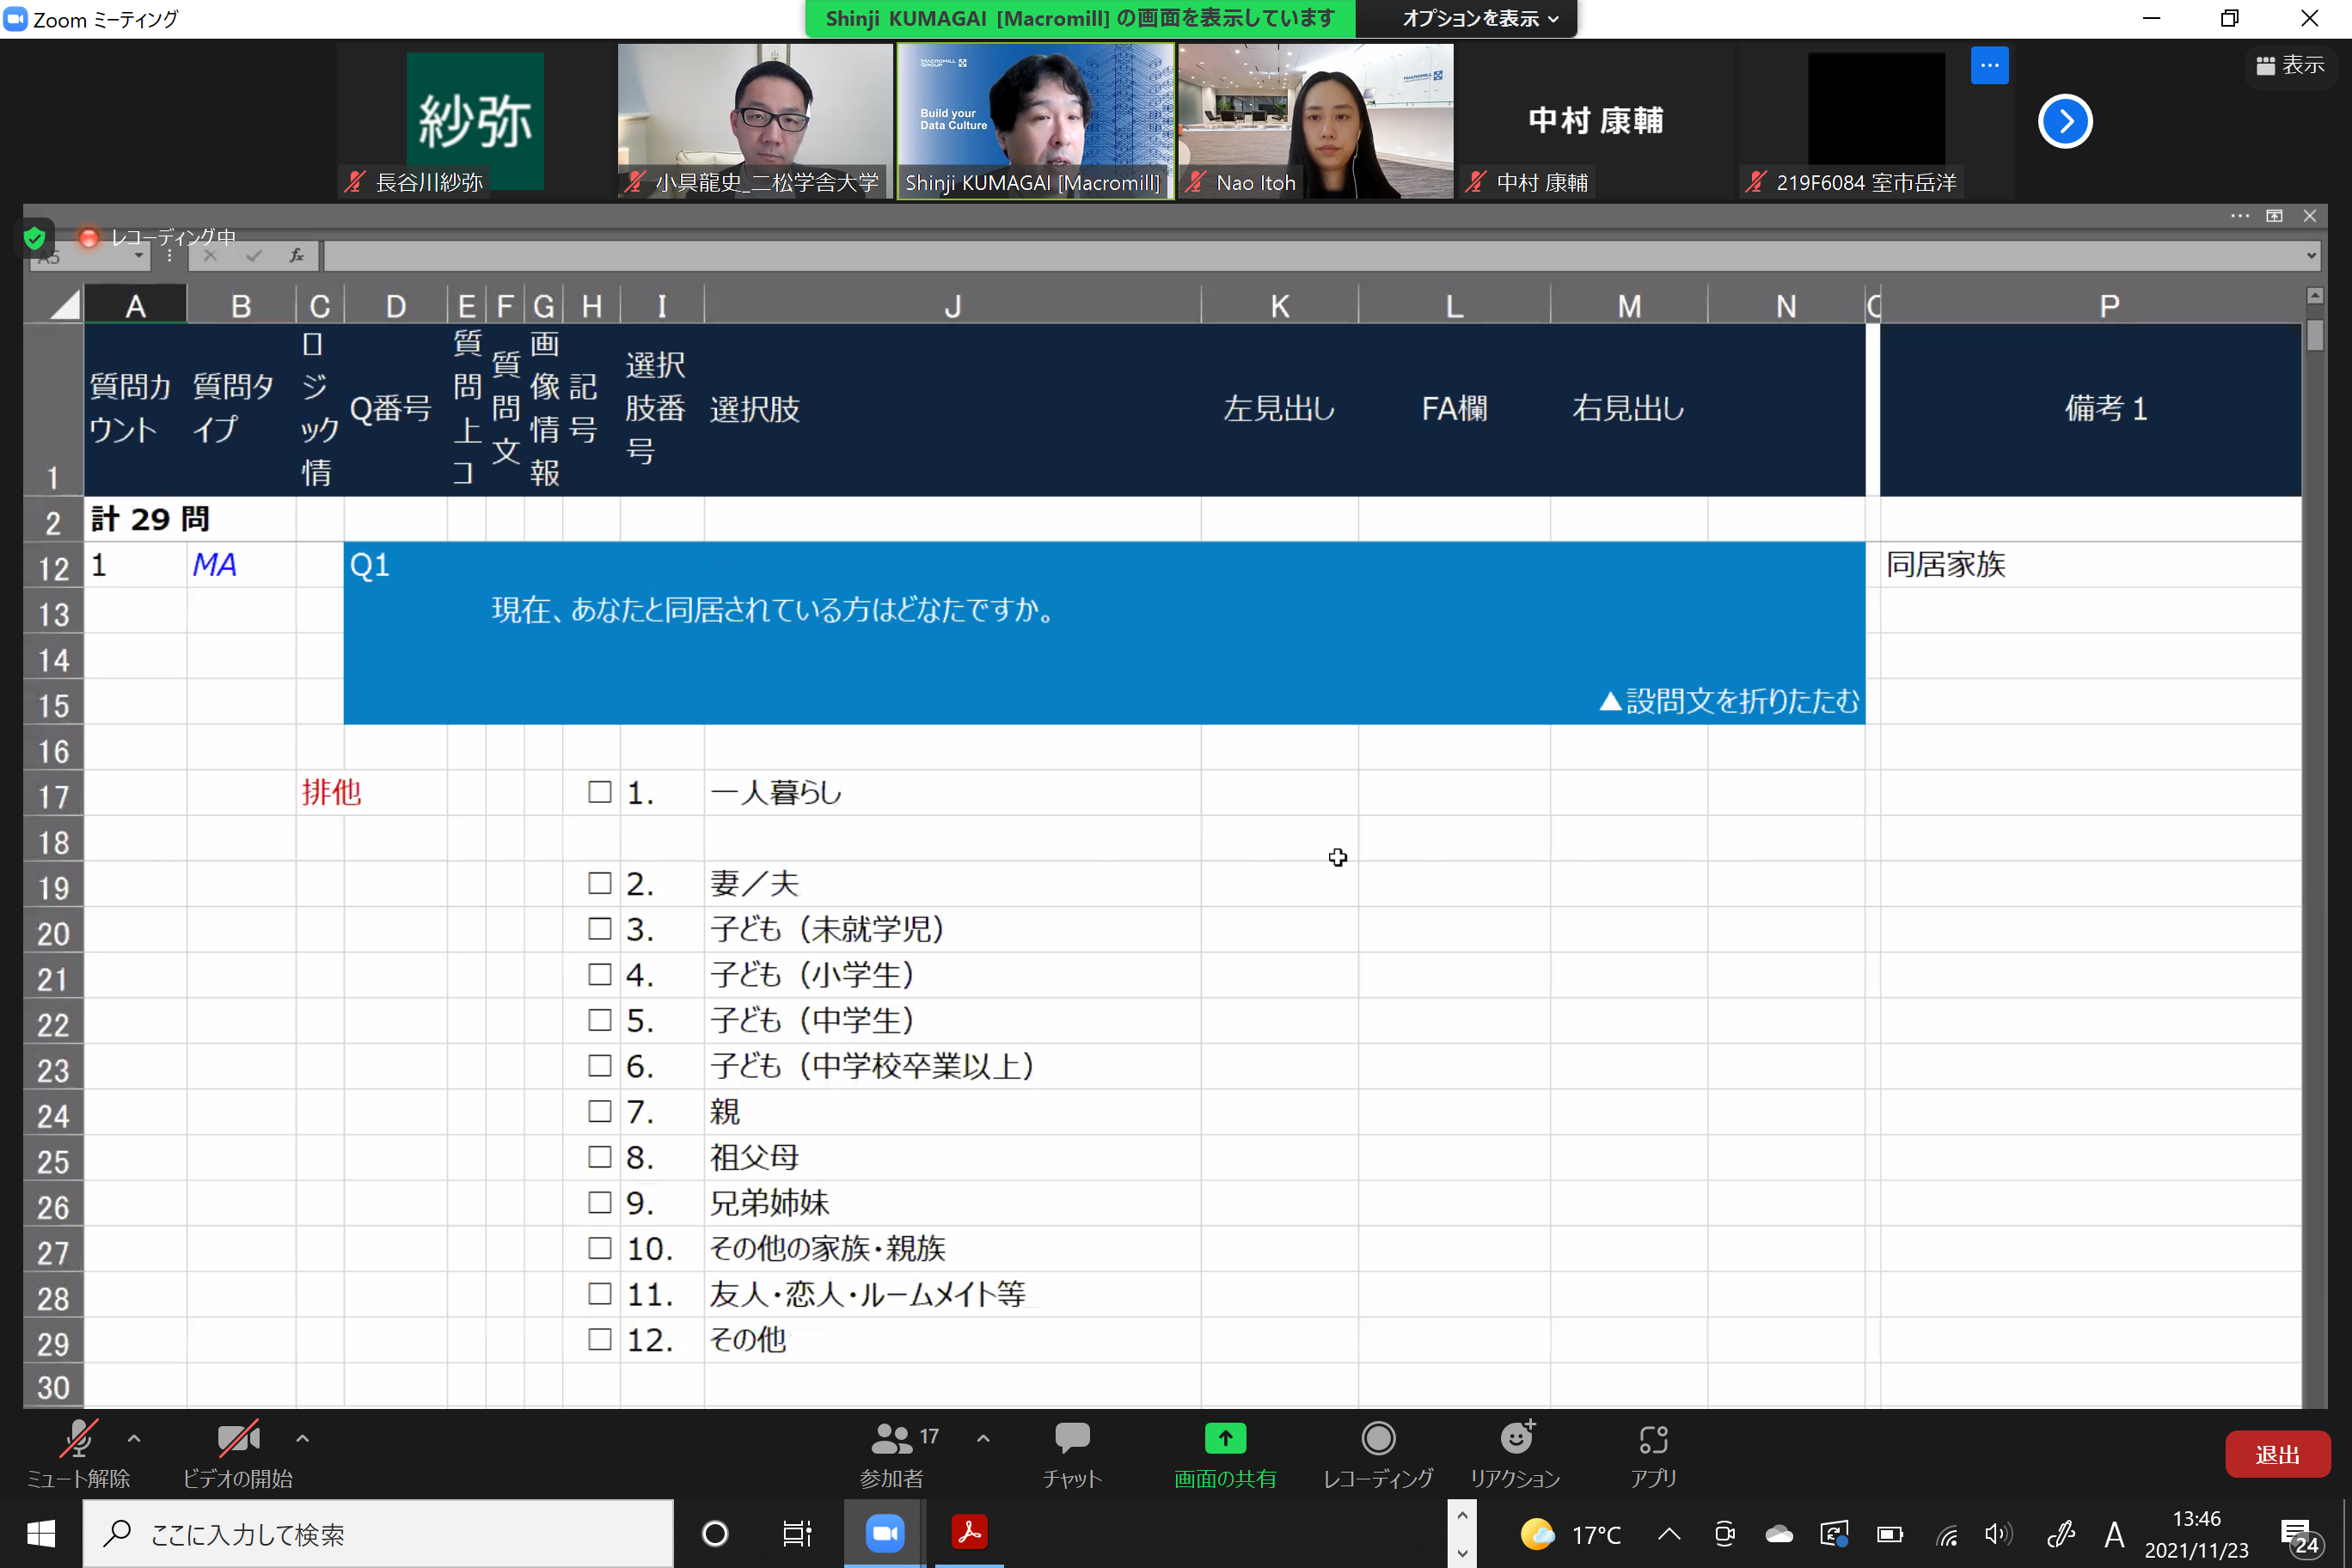Open the オプションを表示 dropdown
Screen dimensions: 2352x1568
click(x=1479, y=19)
